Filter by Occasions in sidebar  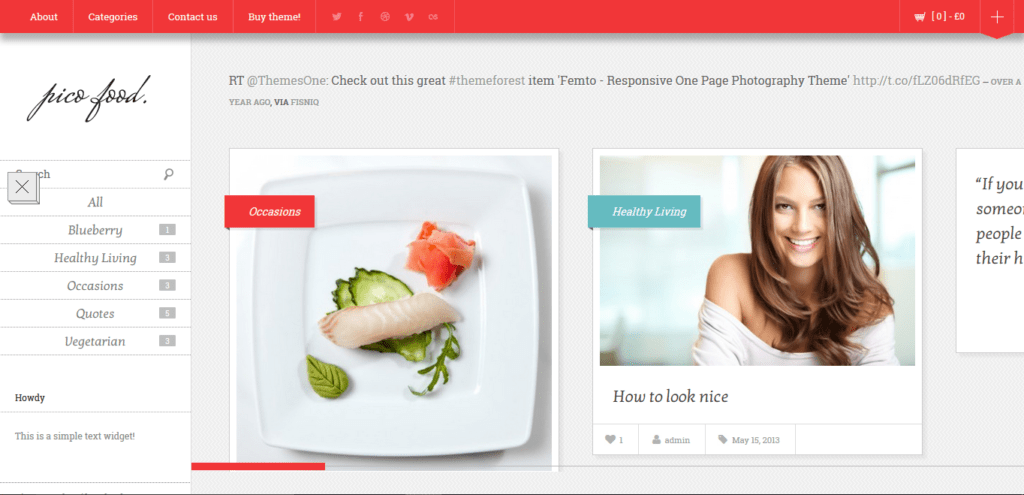[x=95, y=285]
